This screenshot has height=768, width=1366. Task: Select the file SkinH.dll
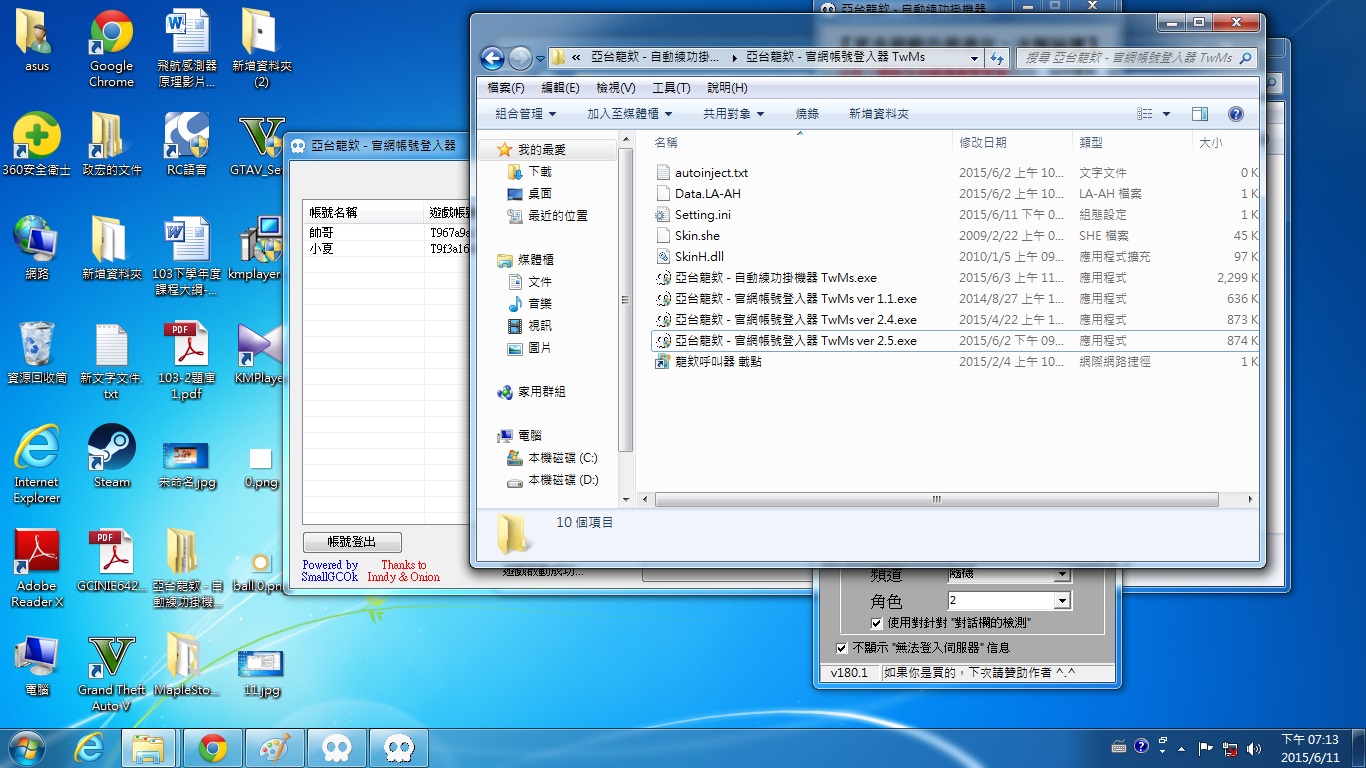[x=699, y=257]
